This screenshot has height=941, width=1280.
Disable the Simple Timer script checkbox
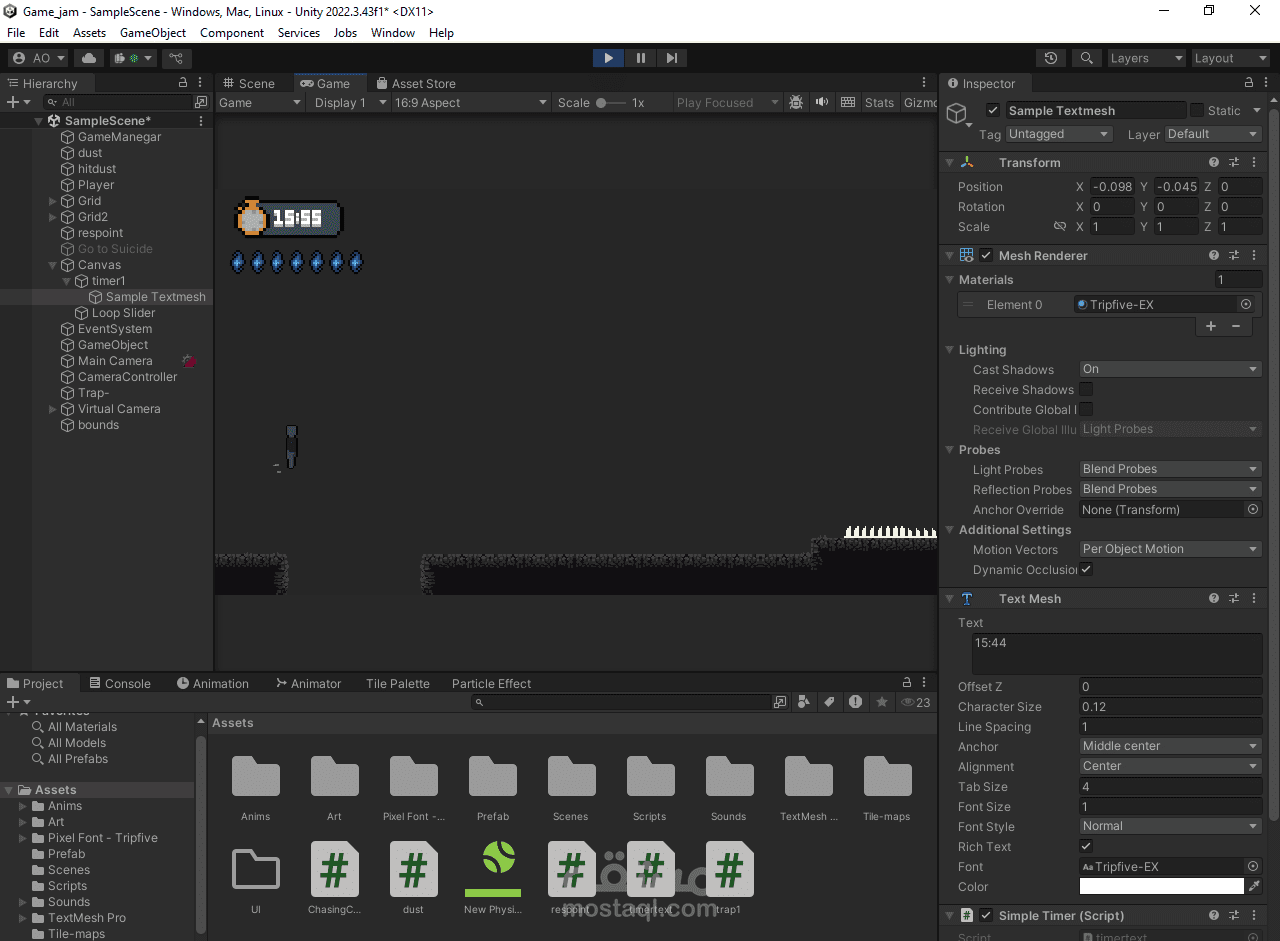coord(986,915)
